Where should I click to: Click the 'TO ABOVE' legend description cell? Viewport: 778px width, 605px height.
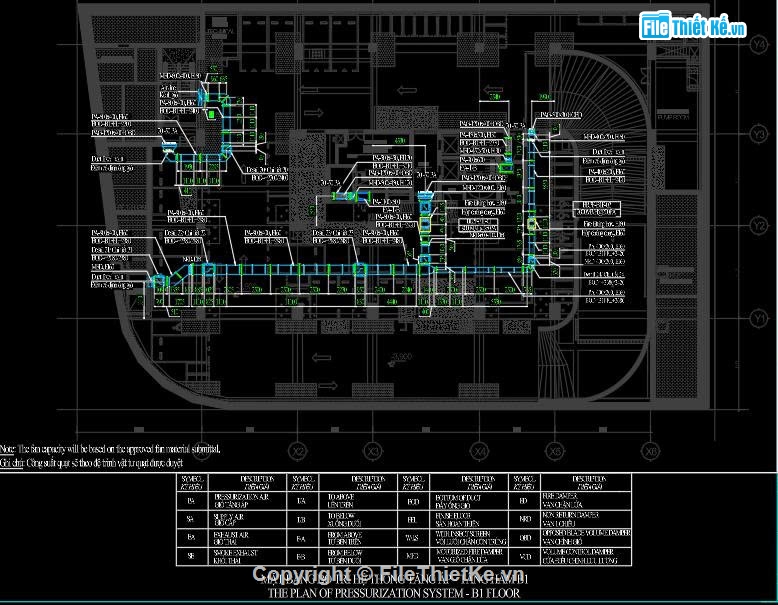tap(359, 500)
